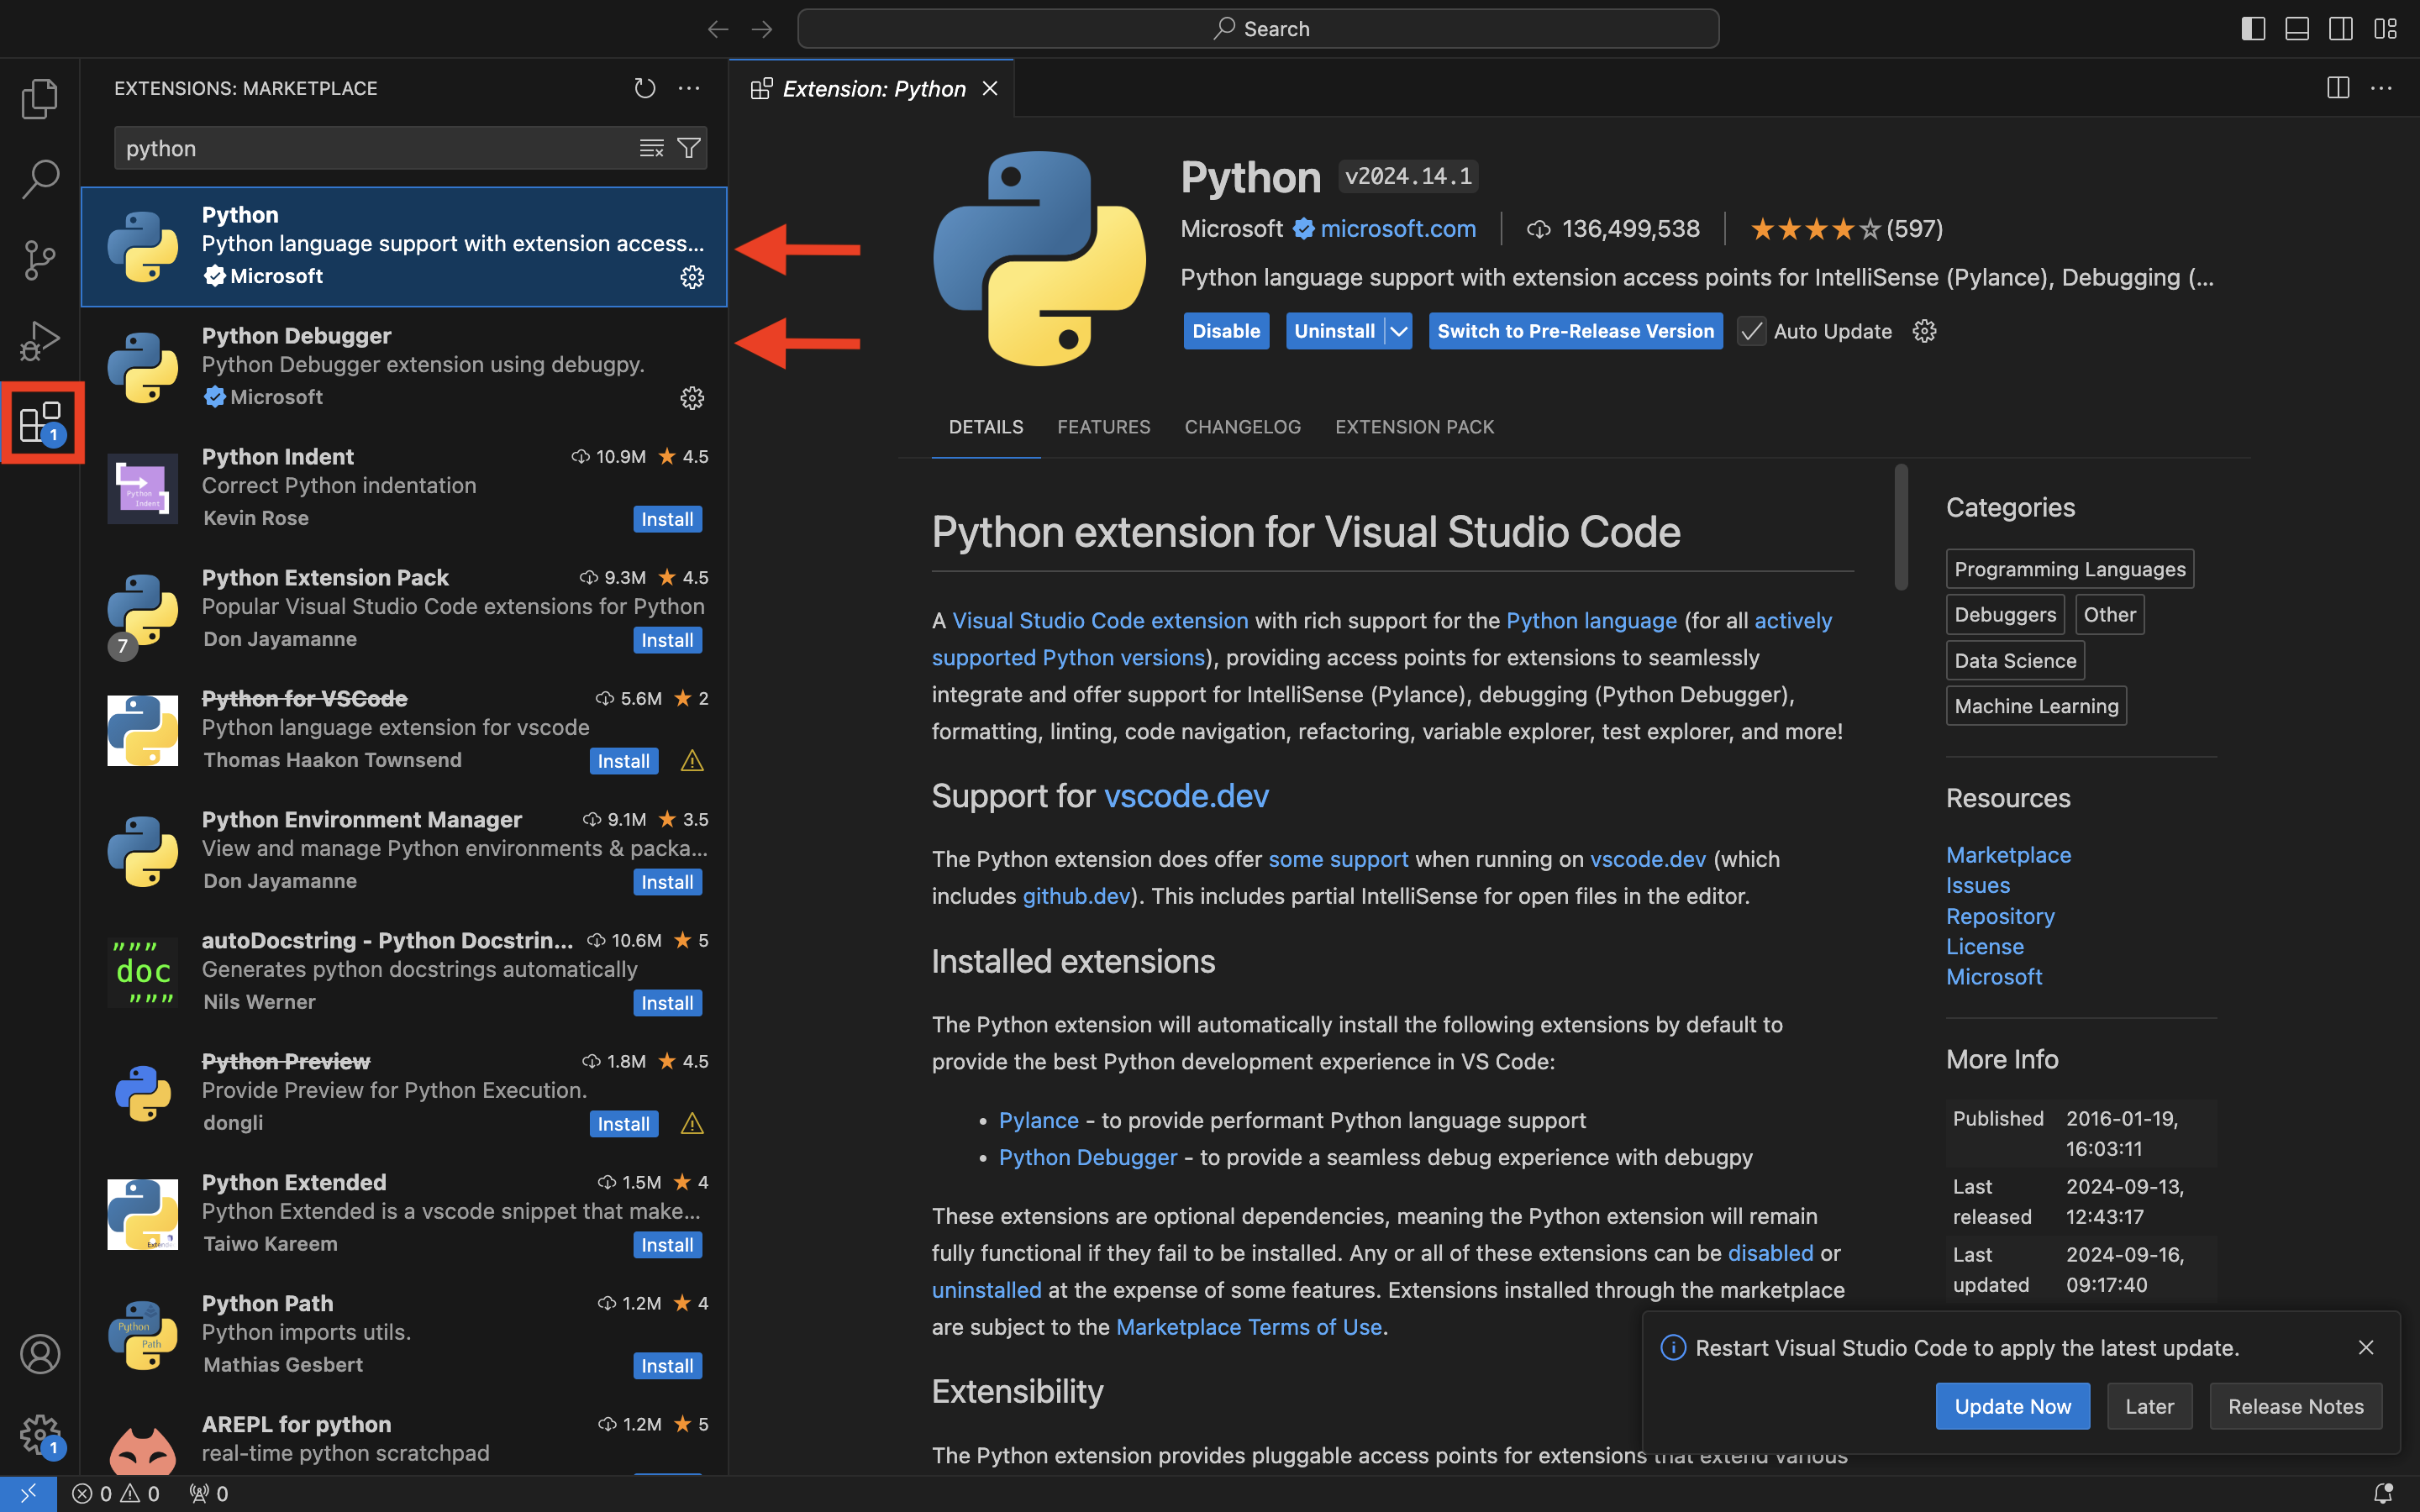Open manage gear for Python extension row
The width and height of the screenshot is (2420, 1512).
(692, 277)
